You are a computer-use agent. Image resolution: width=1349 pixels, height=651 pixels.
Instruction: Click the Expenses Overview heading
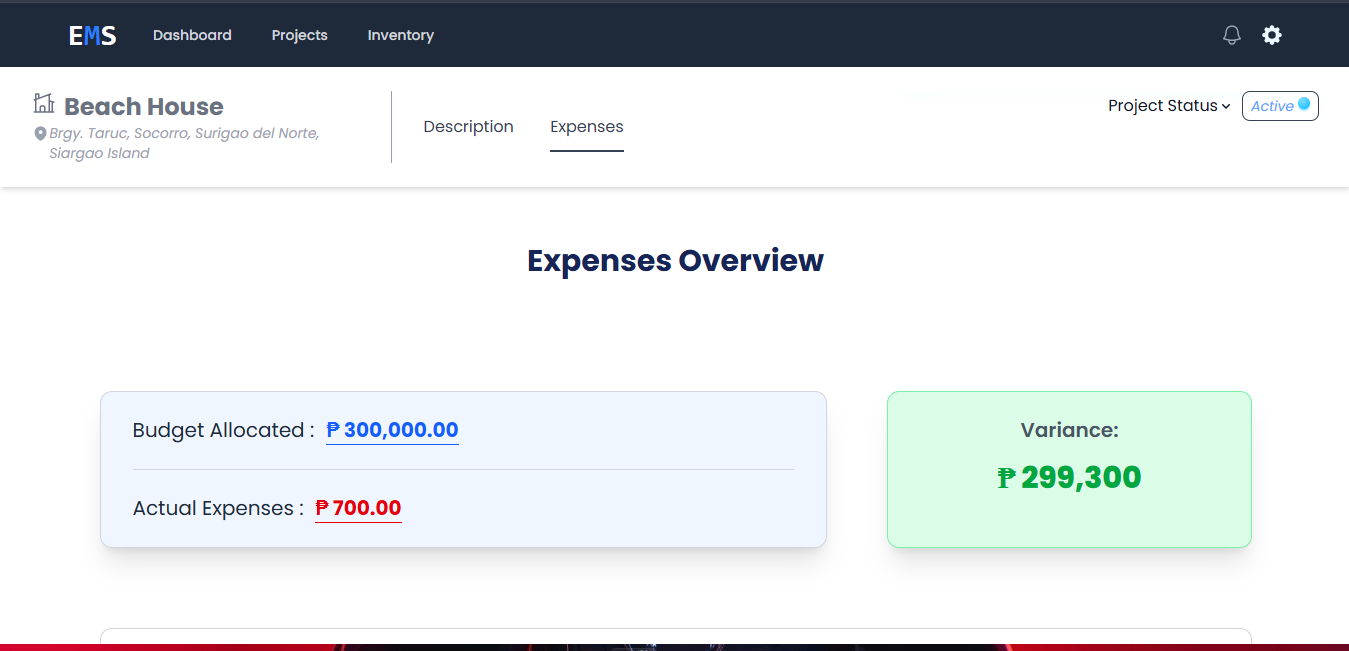point(675,260)
